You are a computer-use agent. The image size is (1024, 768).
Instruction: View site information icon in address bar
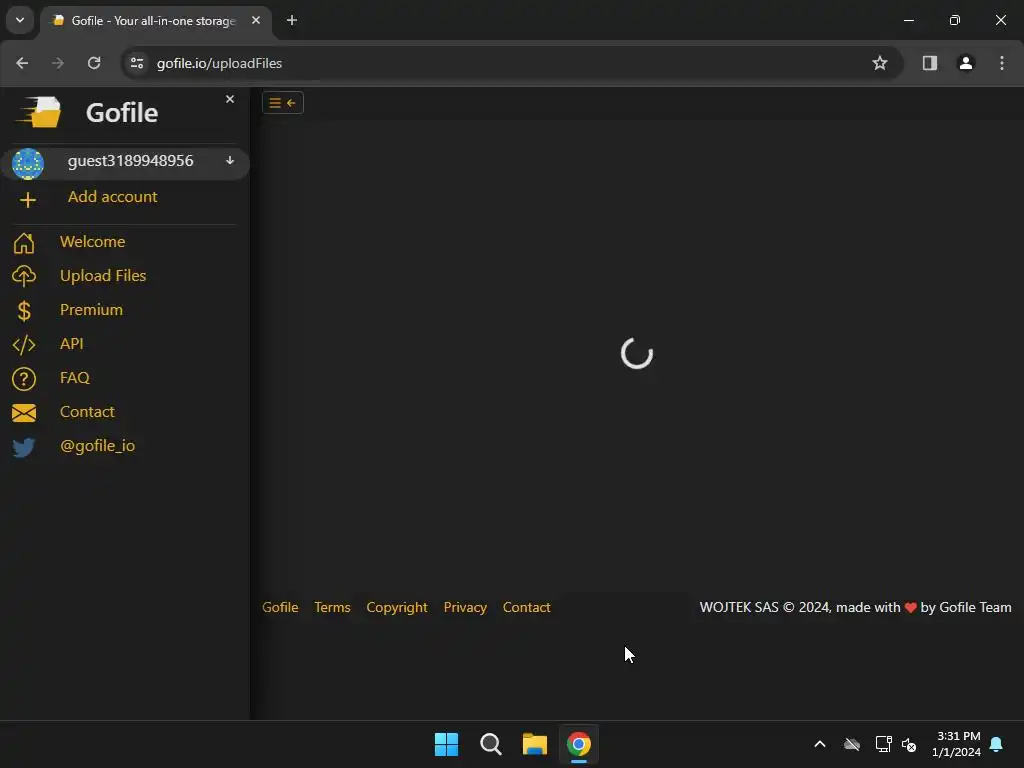coord(137,63)
